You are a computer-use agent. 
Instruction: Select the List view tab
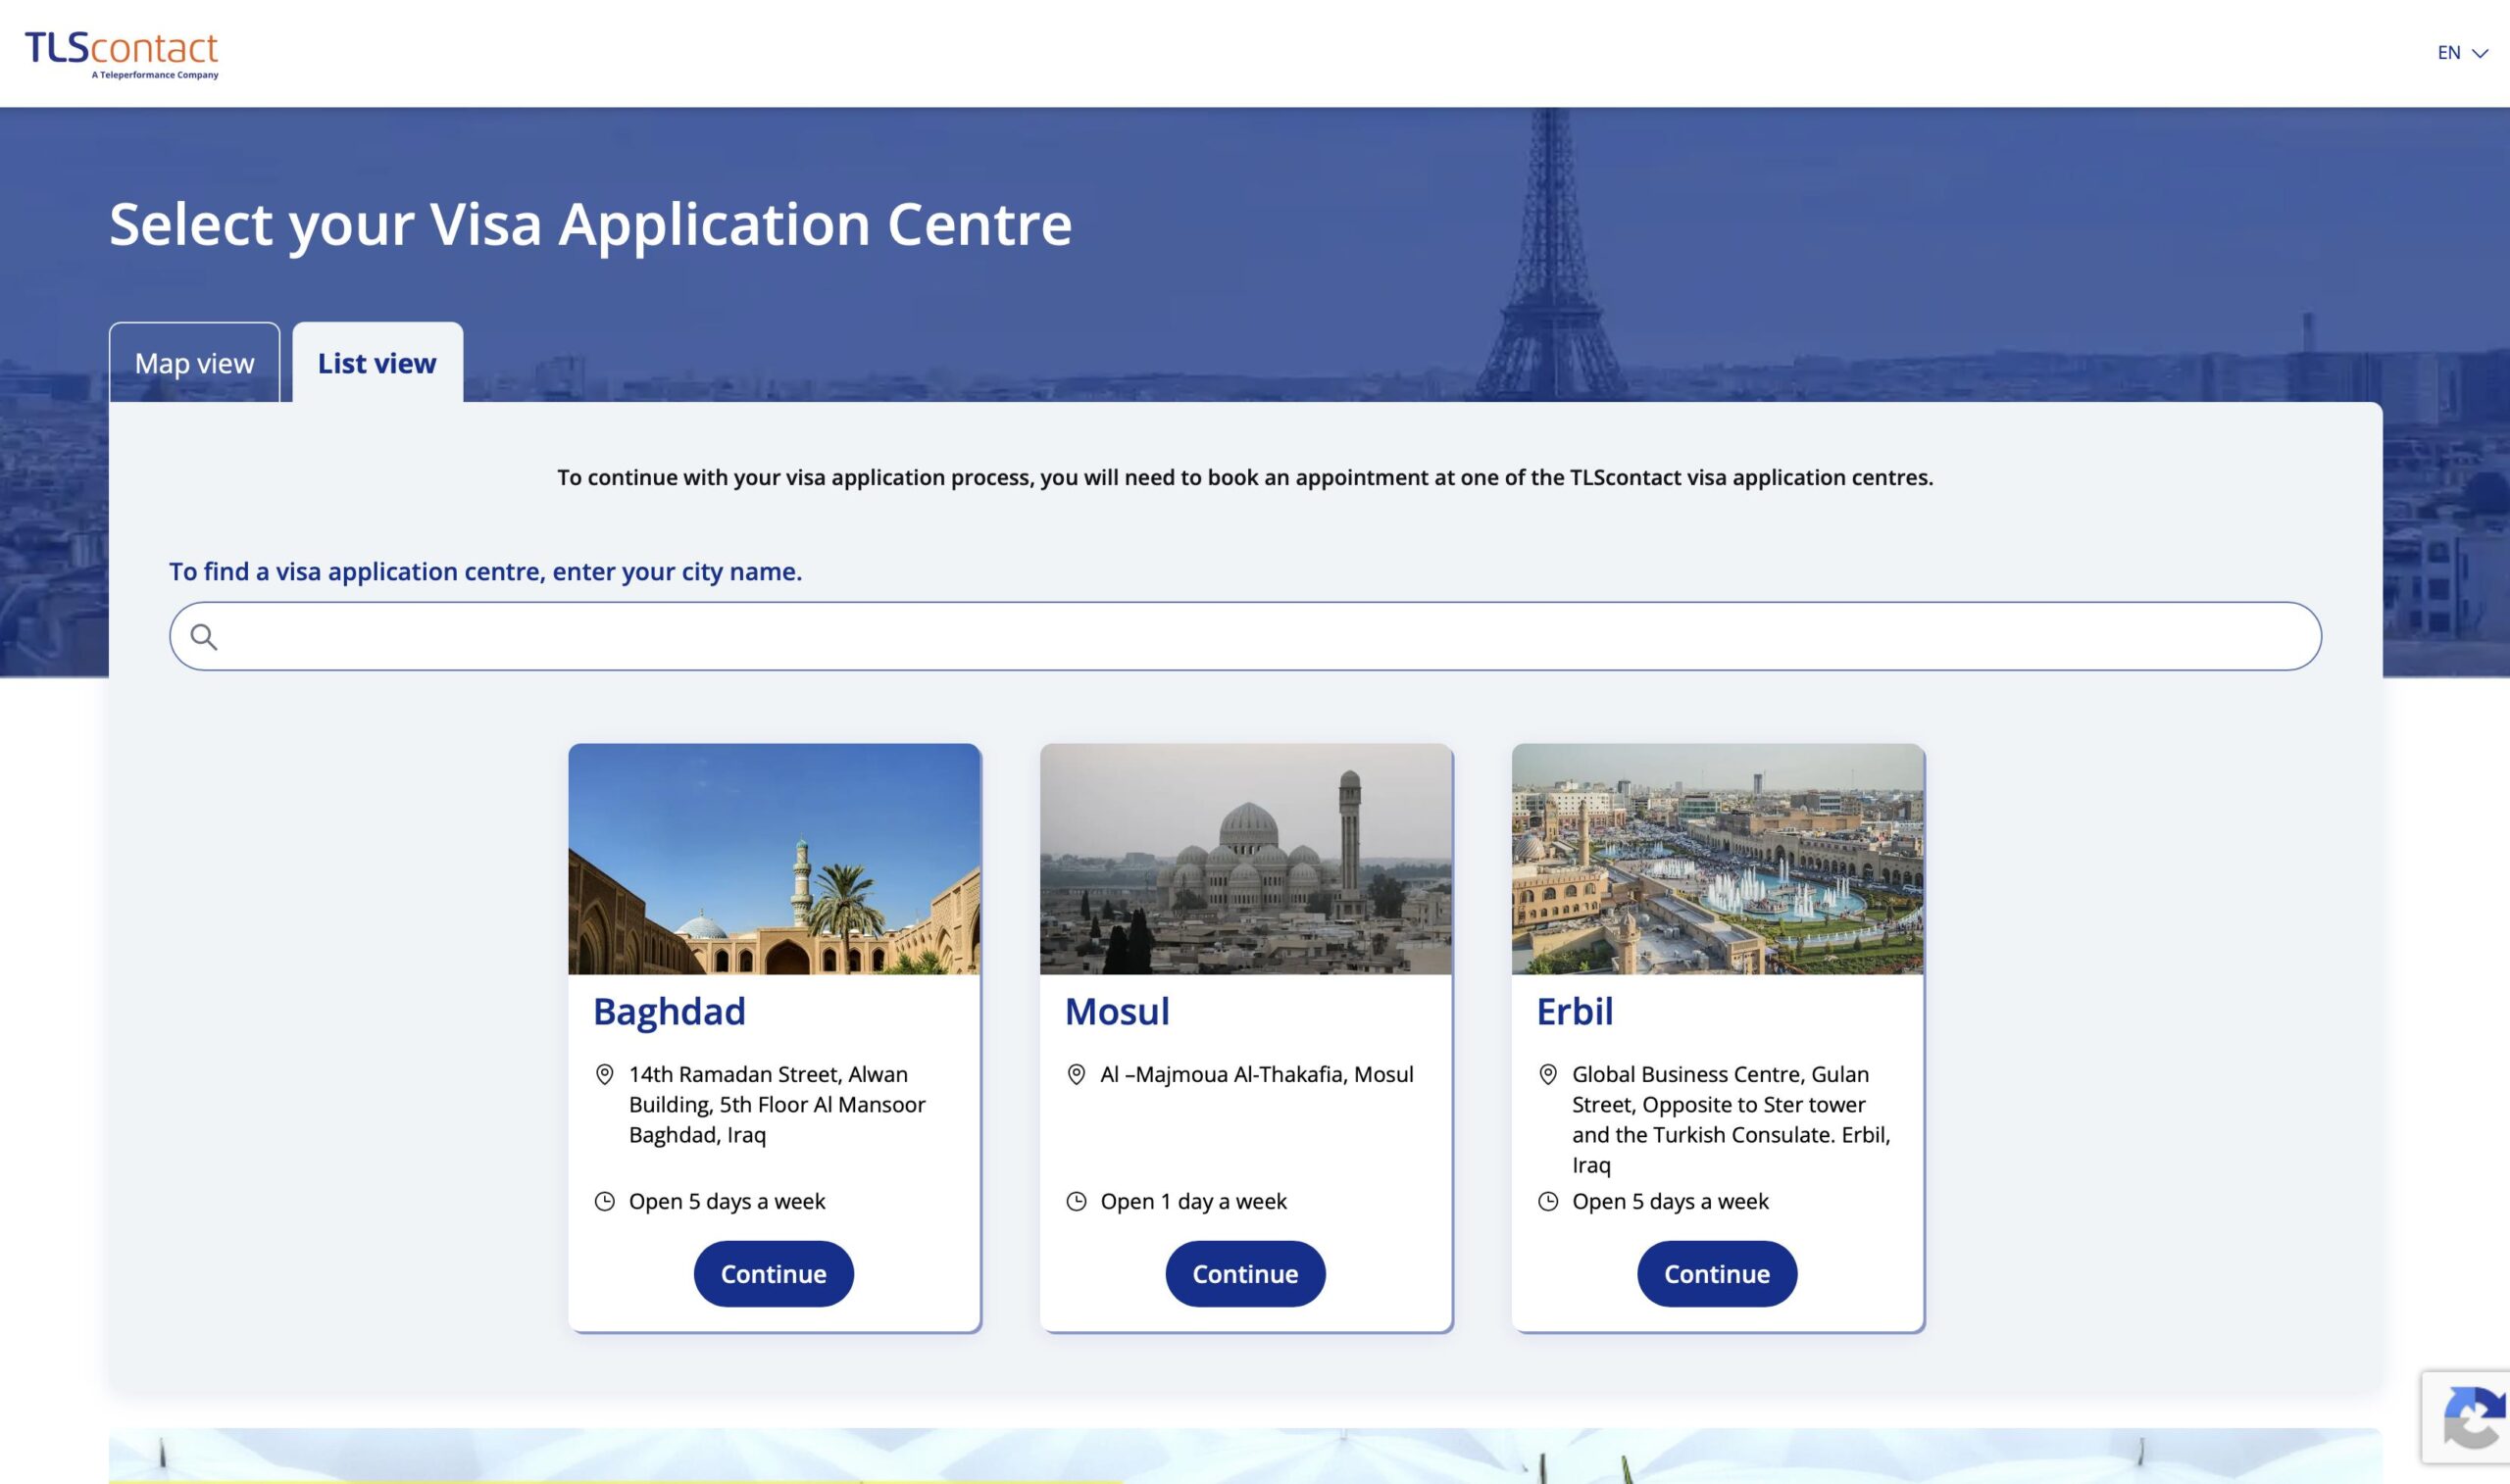coord(377,363)
